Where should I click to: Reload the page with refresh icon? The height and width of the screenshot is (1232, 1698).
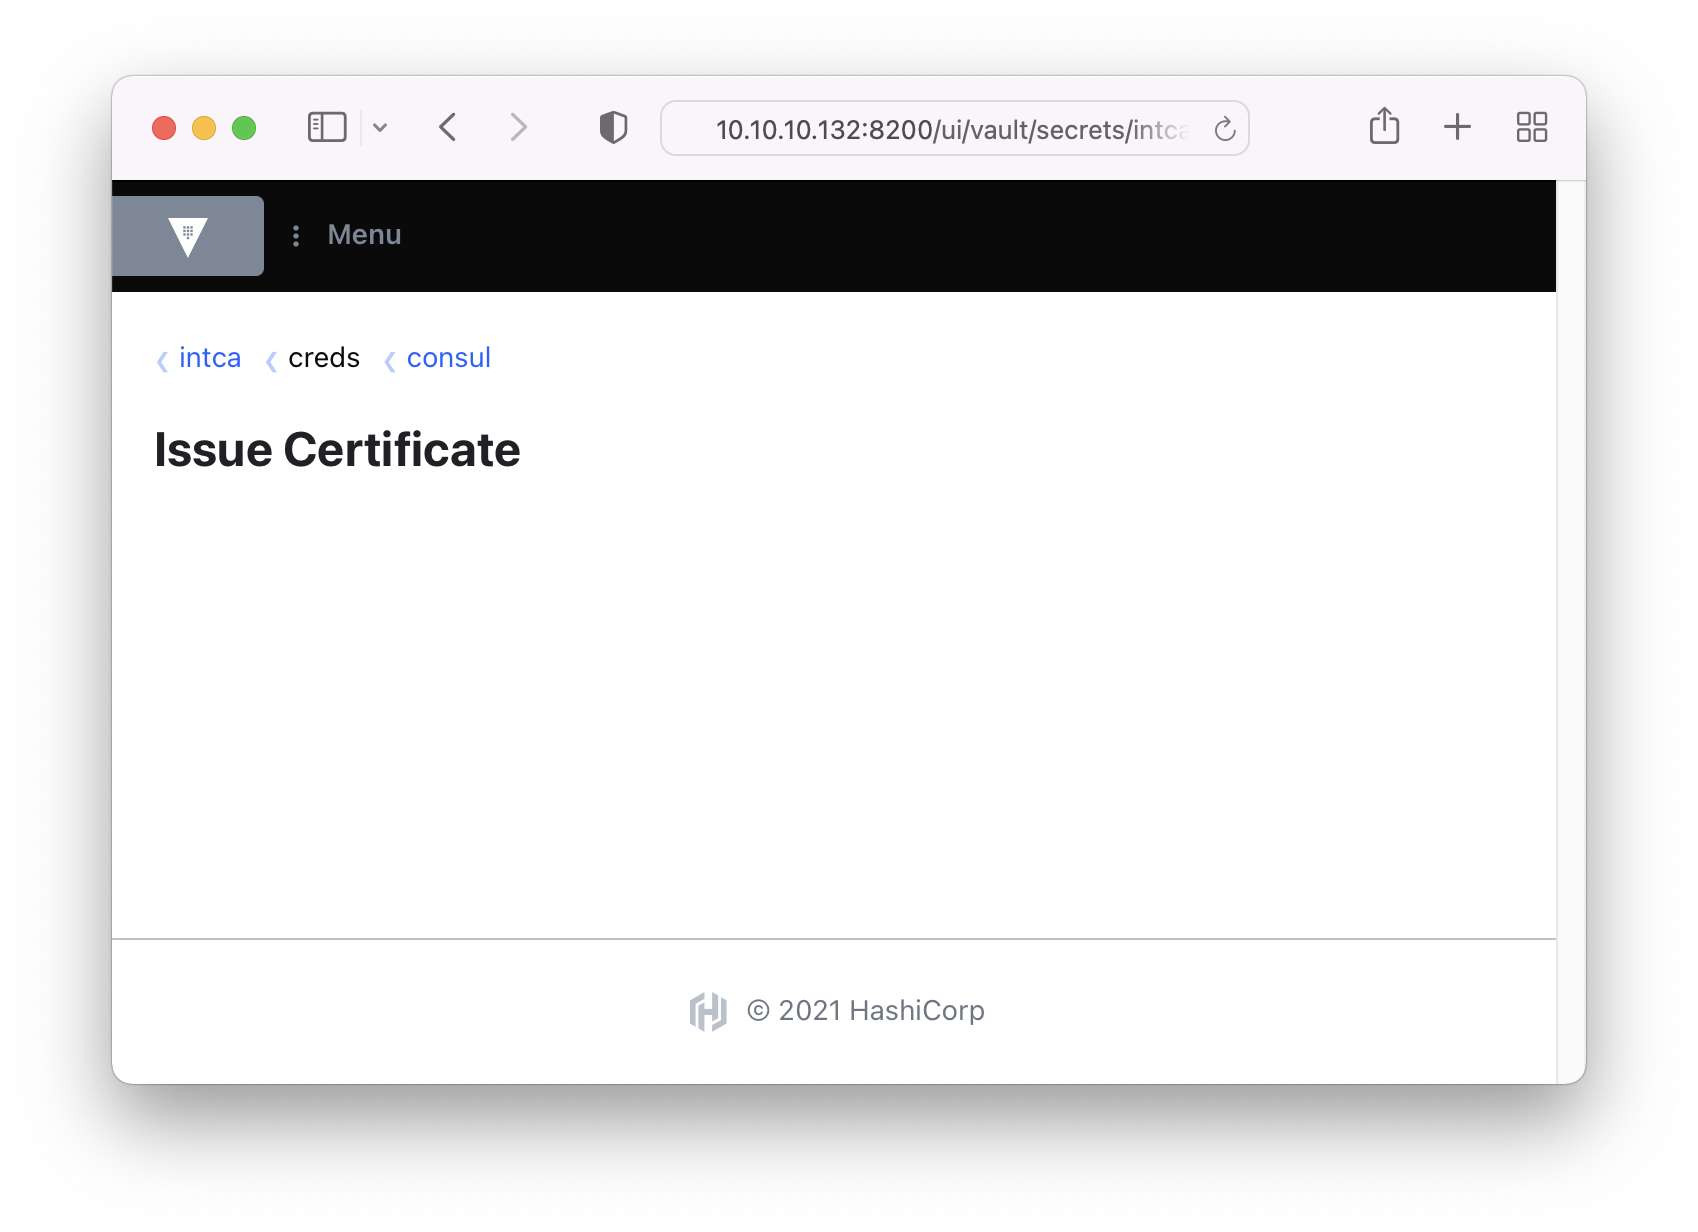tap(1225, 129)
